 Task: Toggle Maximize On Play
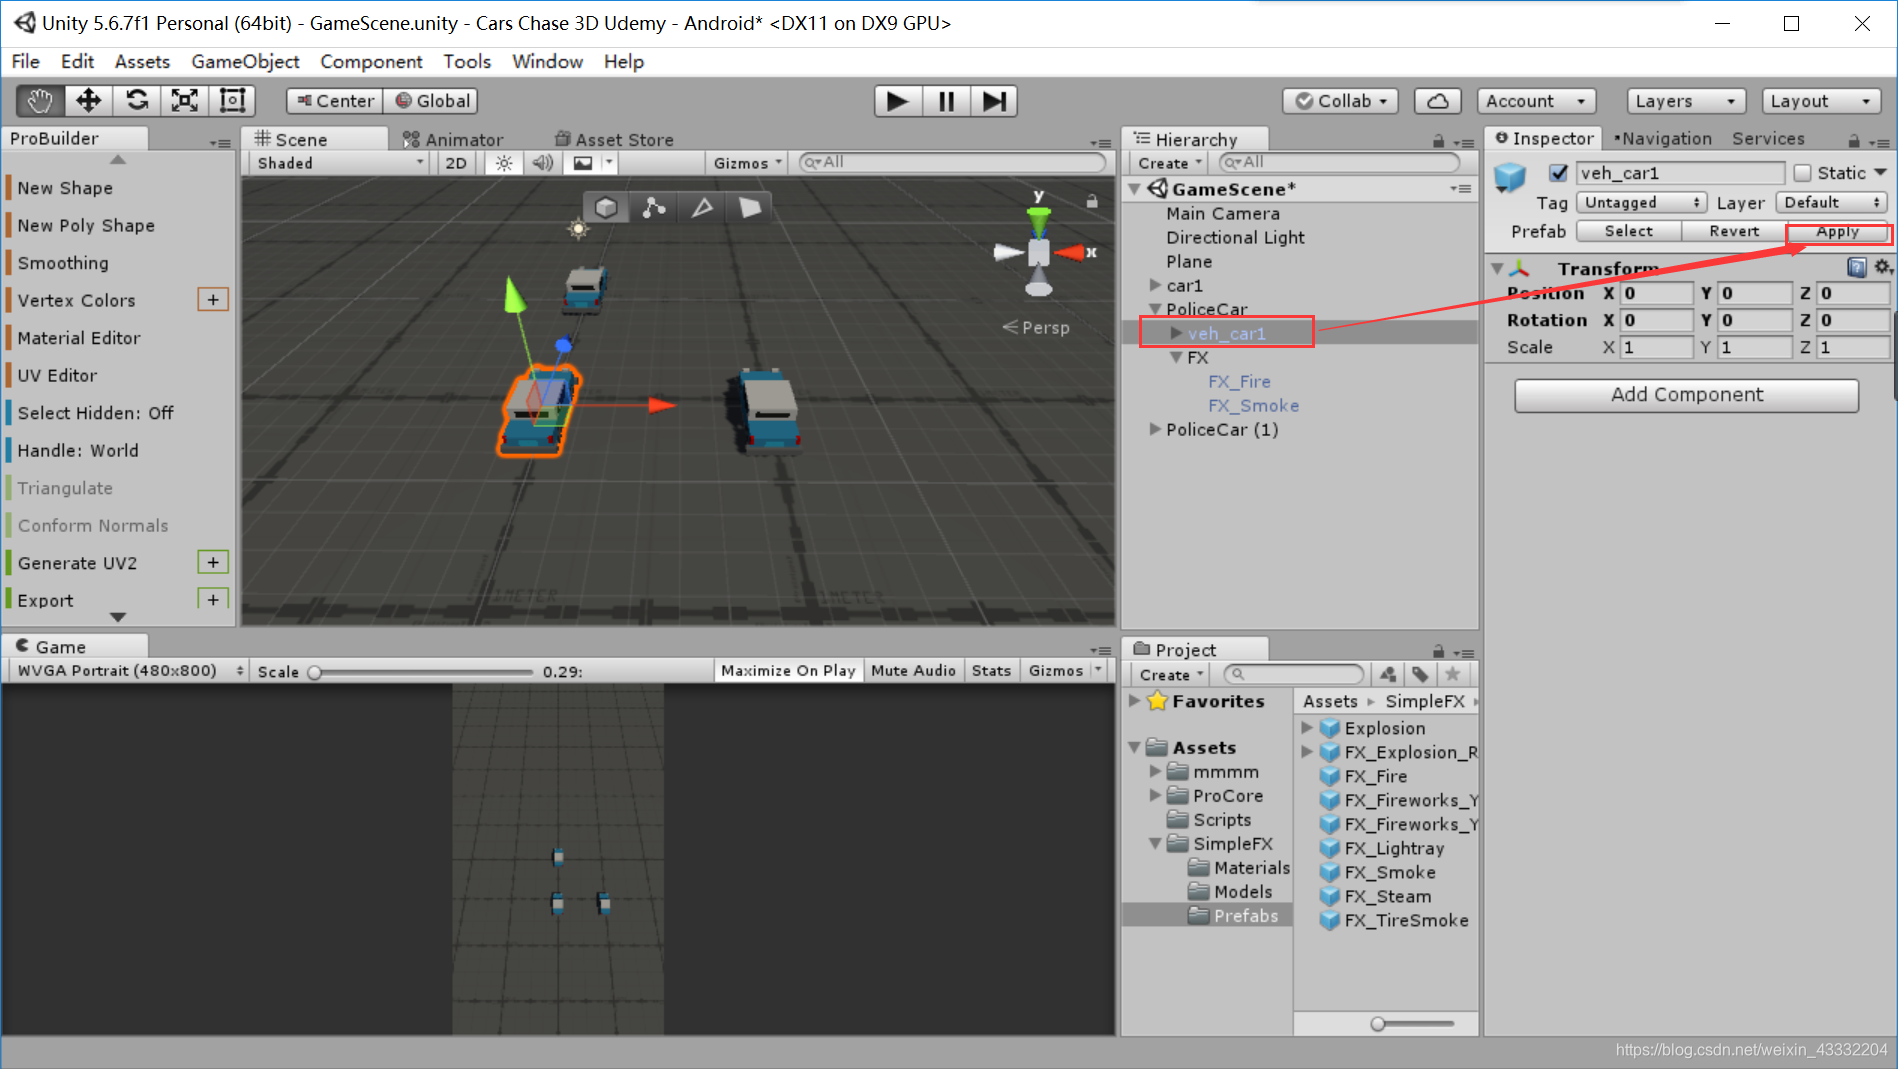[788, 671]
